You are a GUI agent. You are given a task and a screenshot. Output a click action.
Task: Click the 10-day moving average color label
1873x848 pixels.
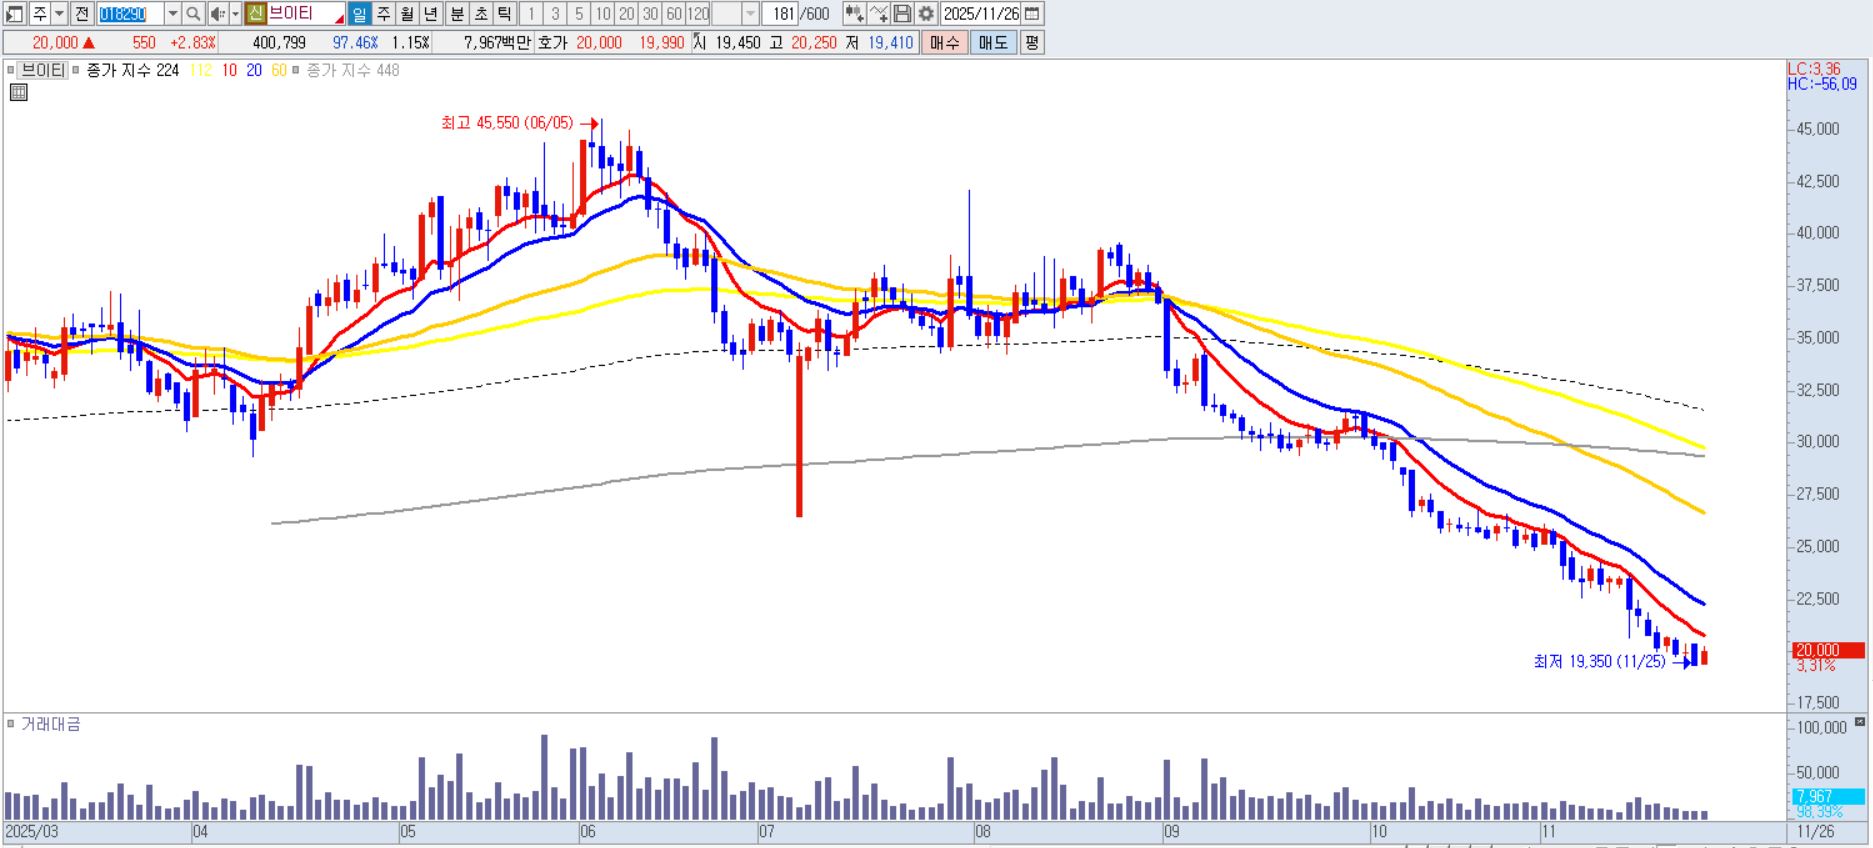(x=229, y=70)
